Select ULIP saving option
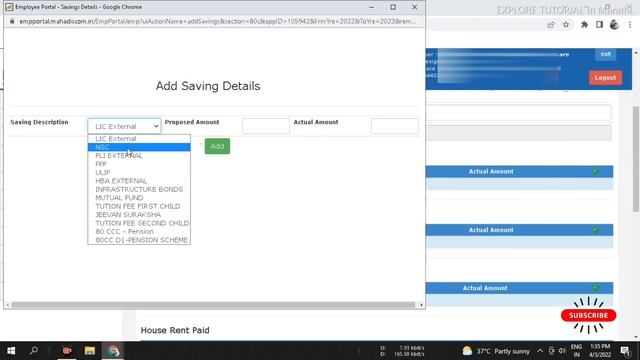This screenshot has height=360, width=640. 139,172
